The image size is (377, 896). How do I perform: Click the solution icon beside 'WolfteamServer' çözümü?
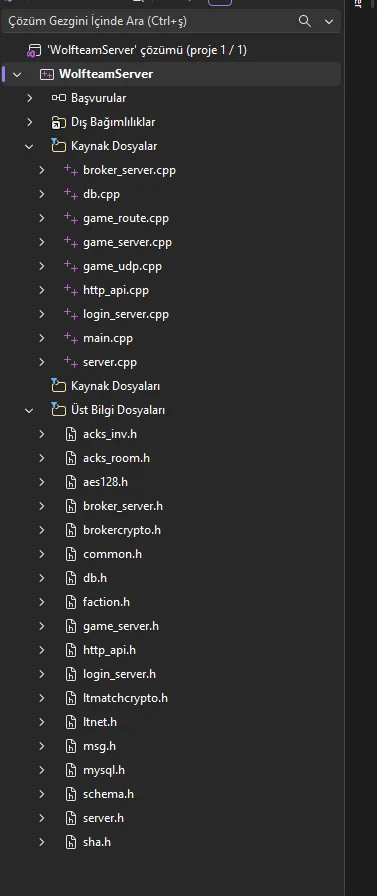point(34,50)
